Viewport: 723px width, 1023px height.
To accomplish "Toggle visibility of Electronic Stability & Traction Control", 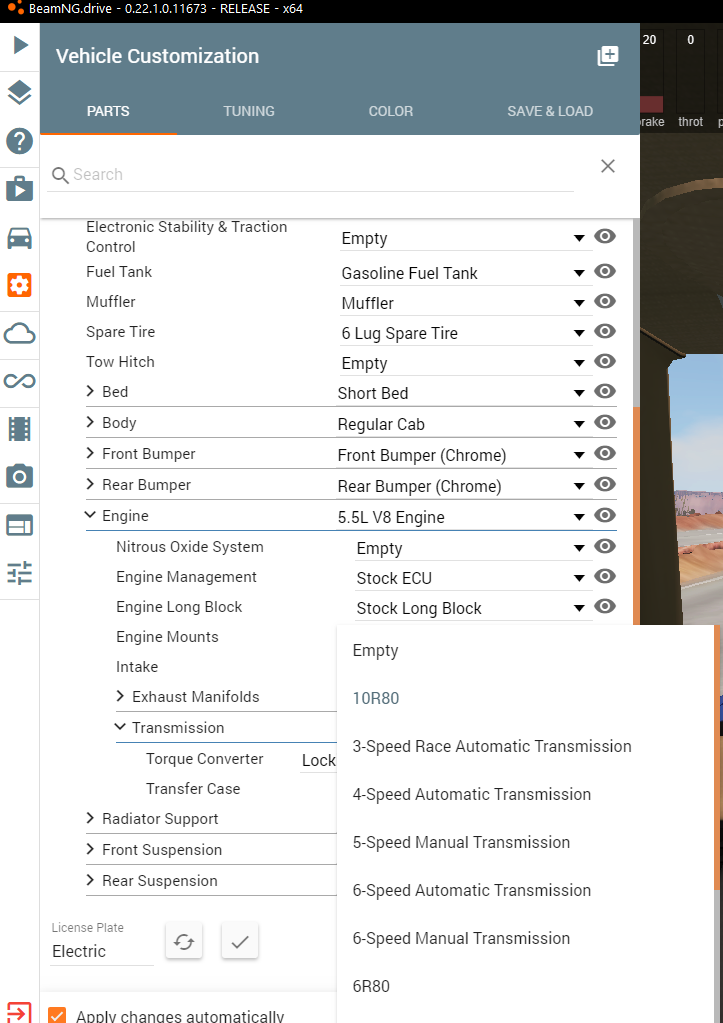I will [x=605, y=236].
